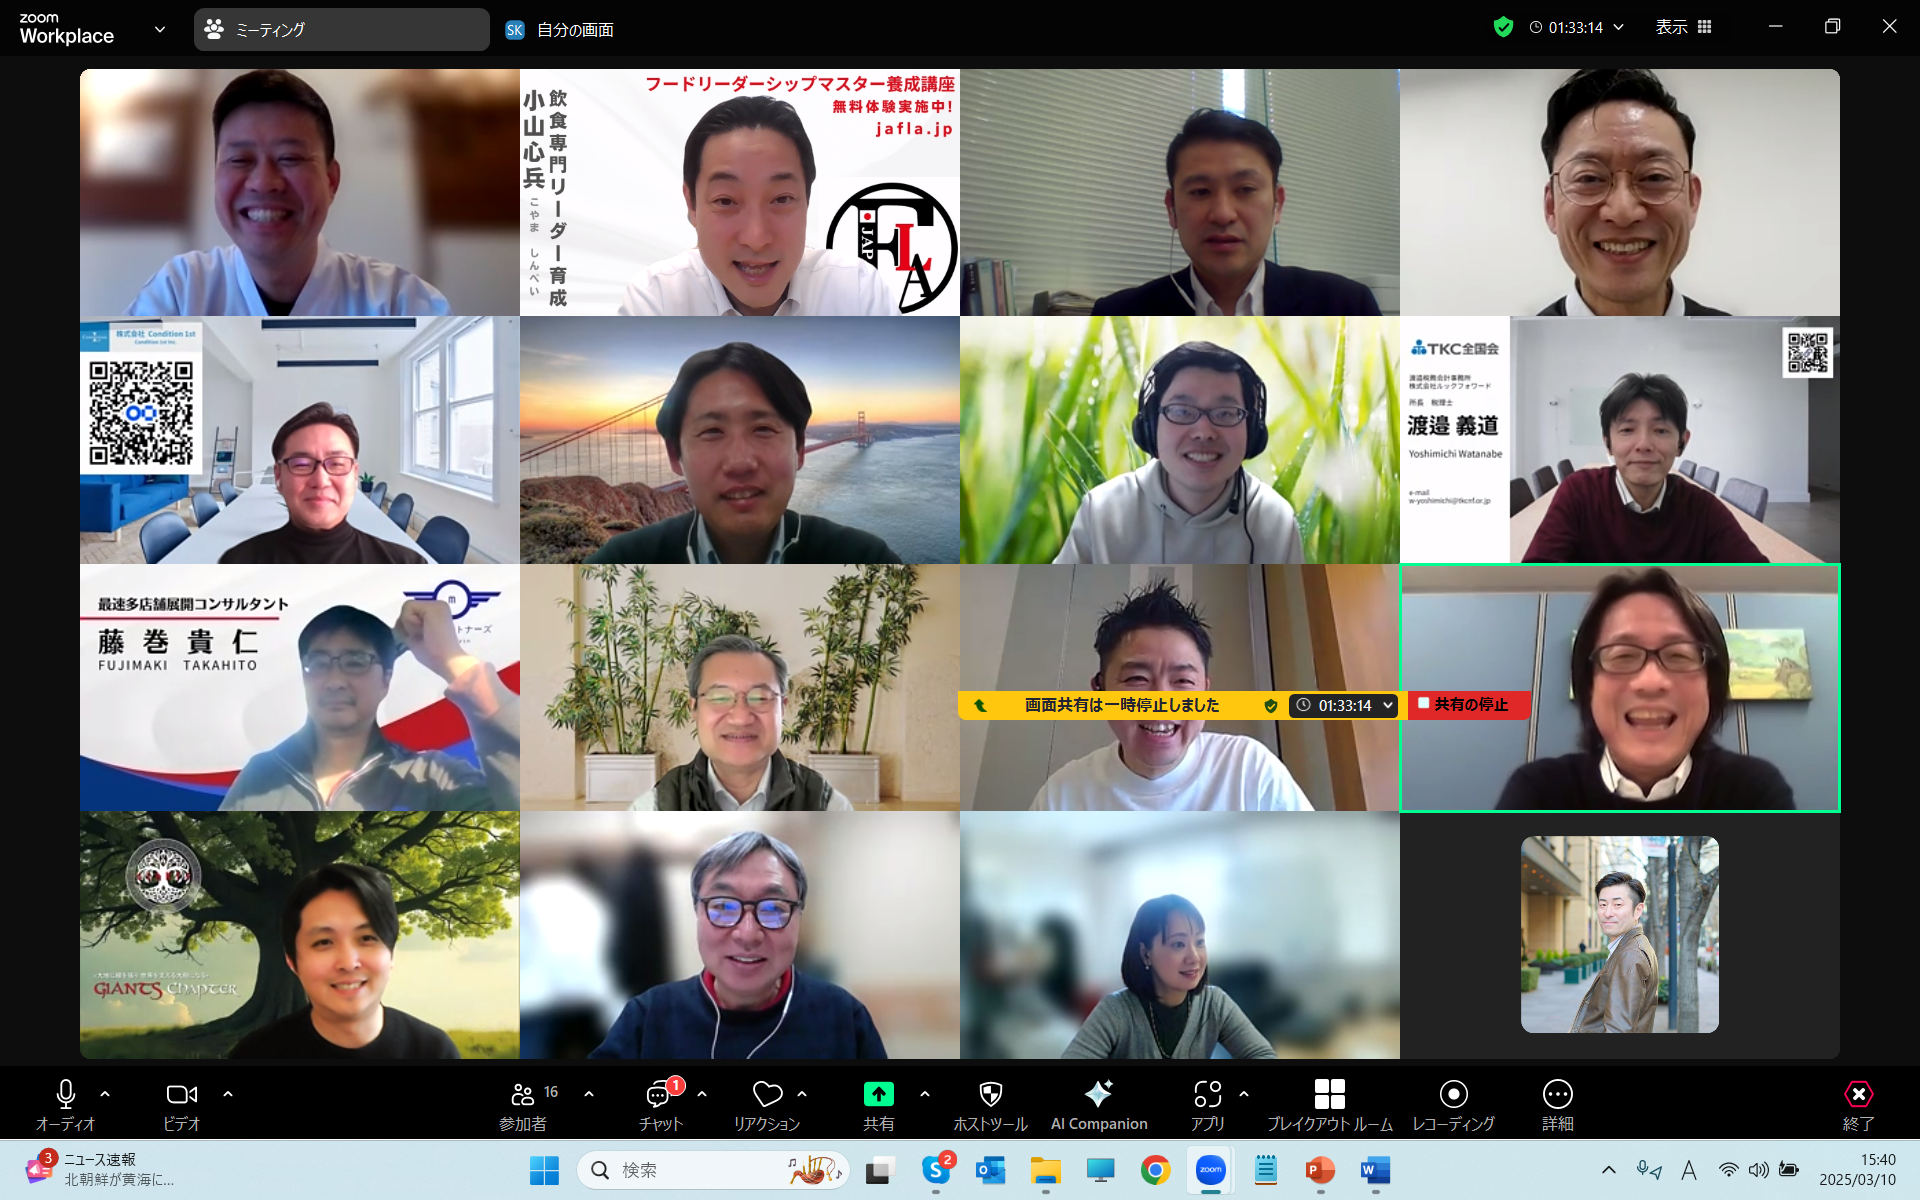Open Google Chrome from the taskbar
Viewport: 1920px width, 1200px height.
coord(1155,1170)
